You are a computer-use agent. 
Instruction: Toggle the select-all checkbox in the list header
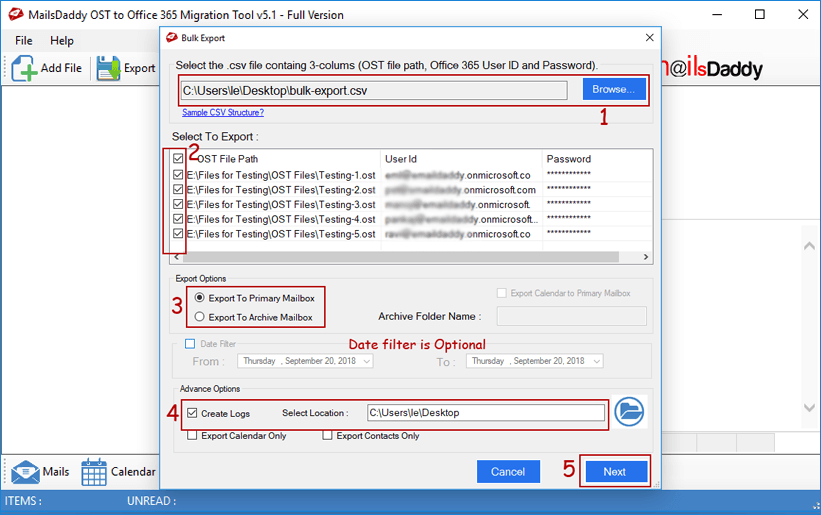178,158
